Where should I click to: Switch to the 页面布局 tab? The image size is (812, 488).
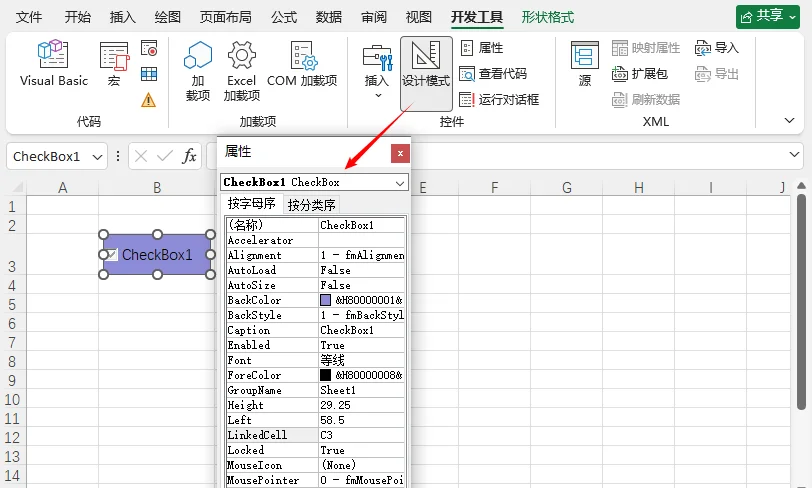coord(226,17)
